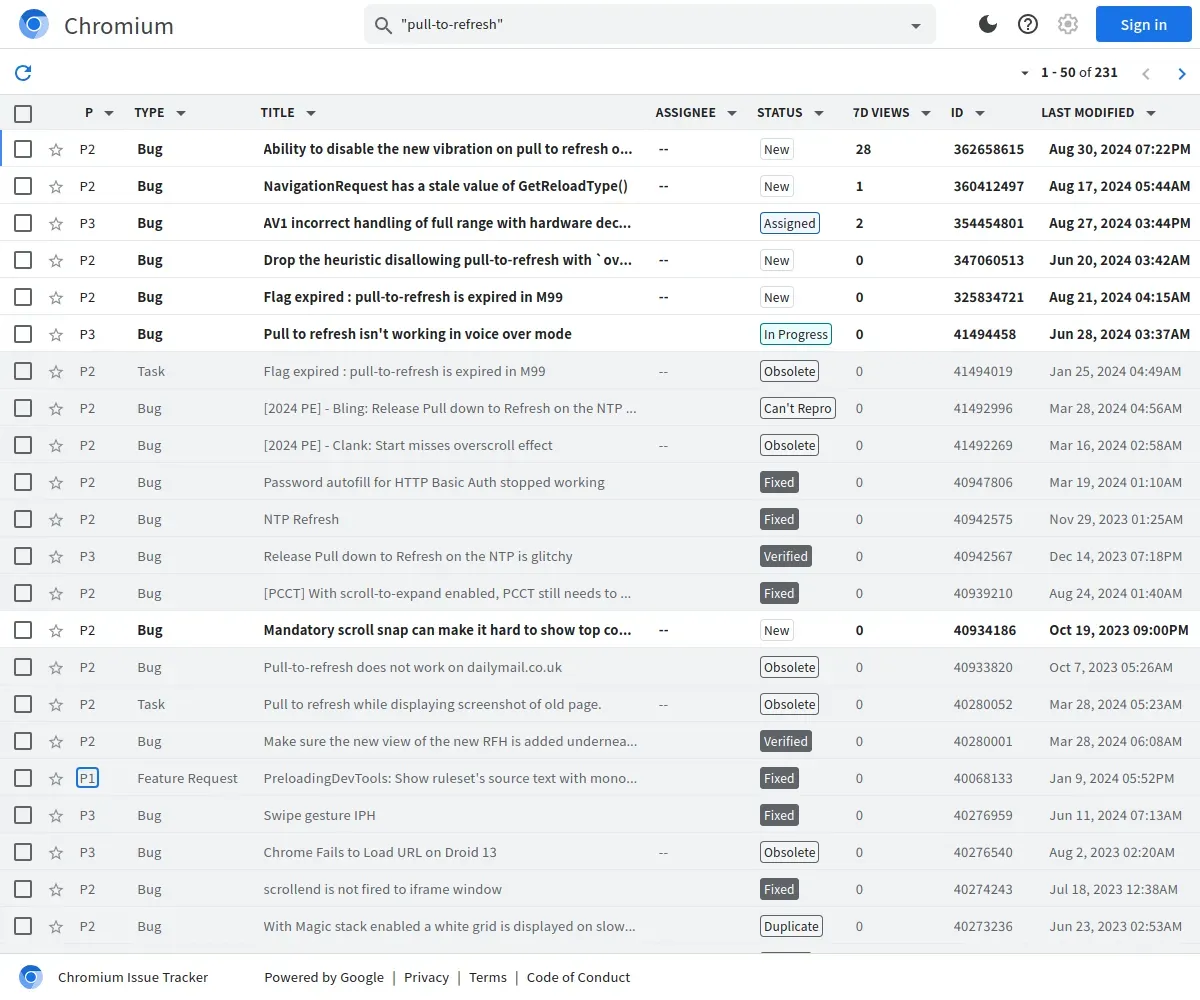Screen dimensions: 1200x1000
Task: Click the P1 priority badge
Action: pos(87,778)
